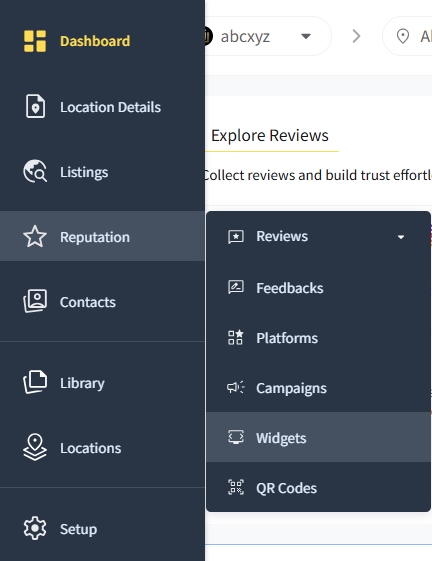Click the Locations map pin icon
The width and height of the screenshot is (432, 561).
[35, 447]
